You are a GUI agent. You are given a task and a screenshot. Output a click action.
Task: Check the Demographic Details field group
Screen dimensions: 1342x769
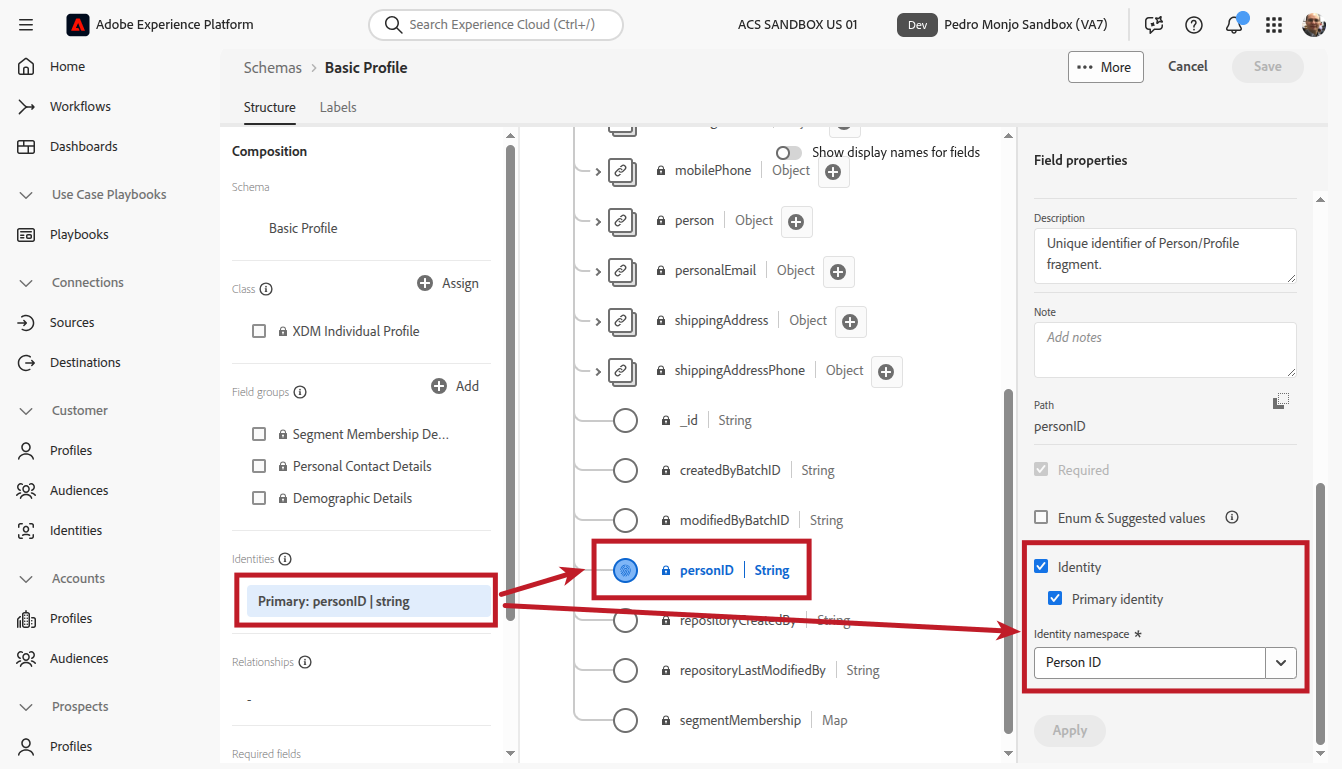[x=259, y=498]
